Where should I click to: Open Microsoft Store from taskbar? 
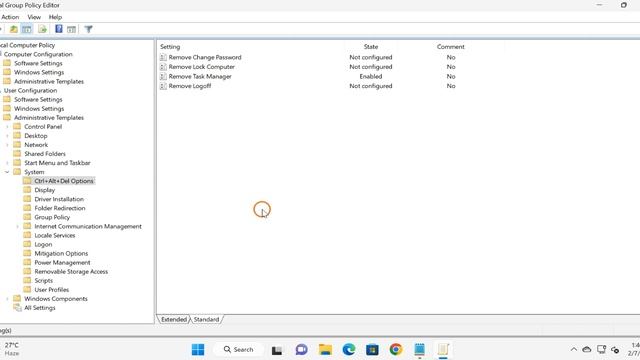pyautogui.click(x=372, y=350)
